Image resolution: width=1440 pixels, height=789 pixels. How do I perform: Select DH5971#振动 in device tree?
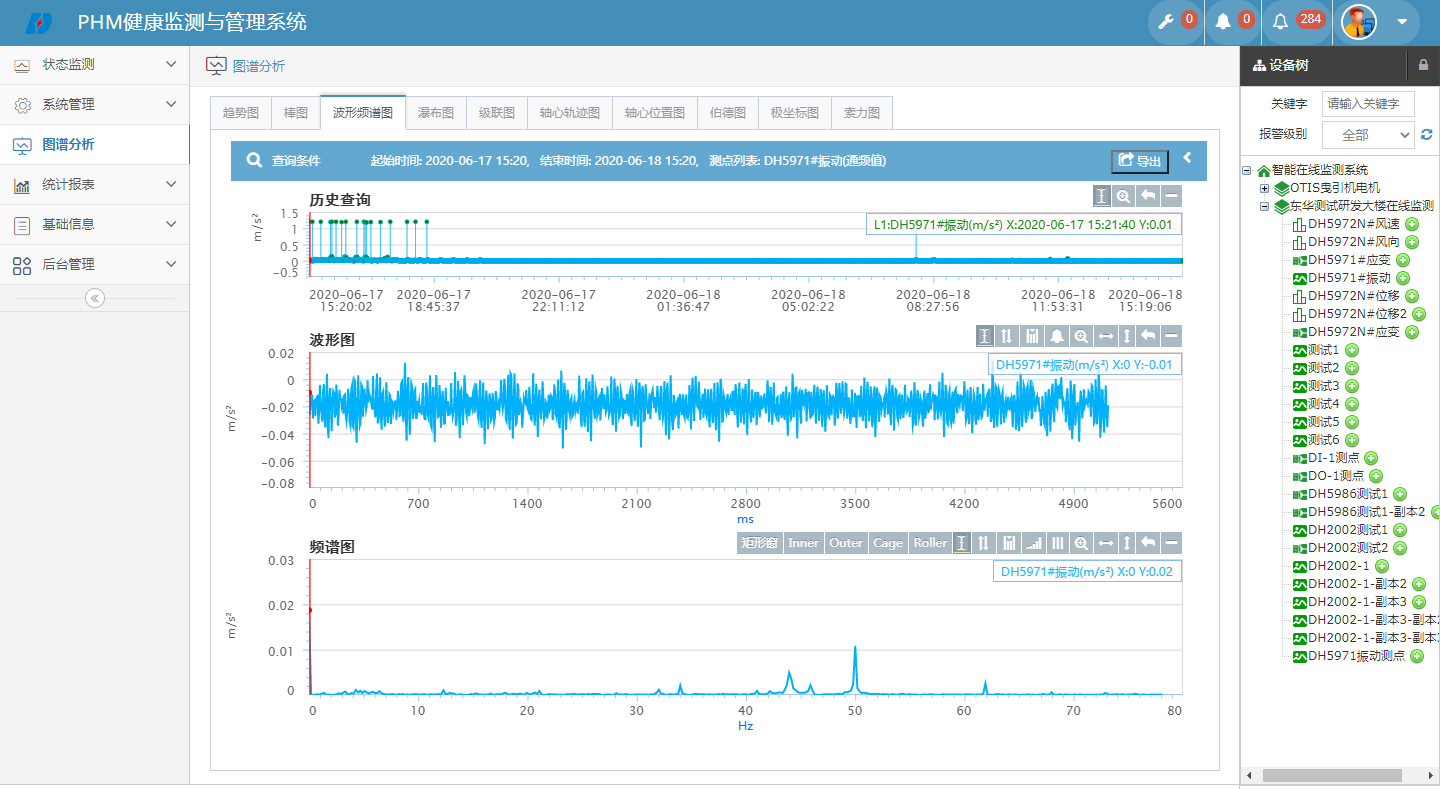[x=1349, y=278]
